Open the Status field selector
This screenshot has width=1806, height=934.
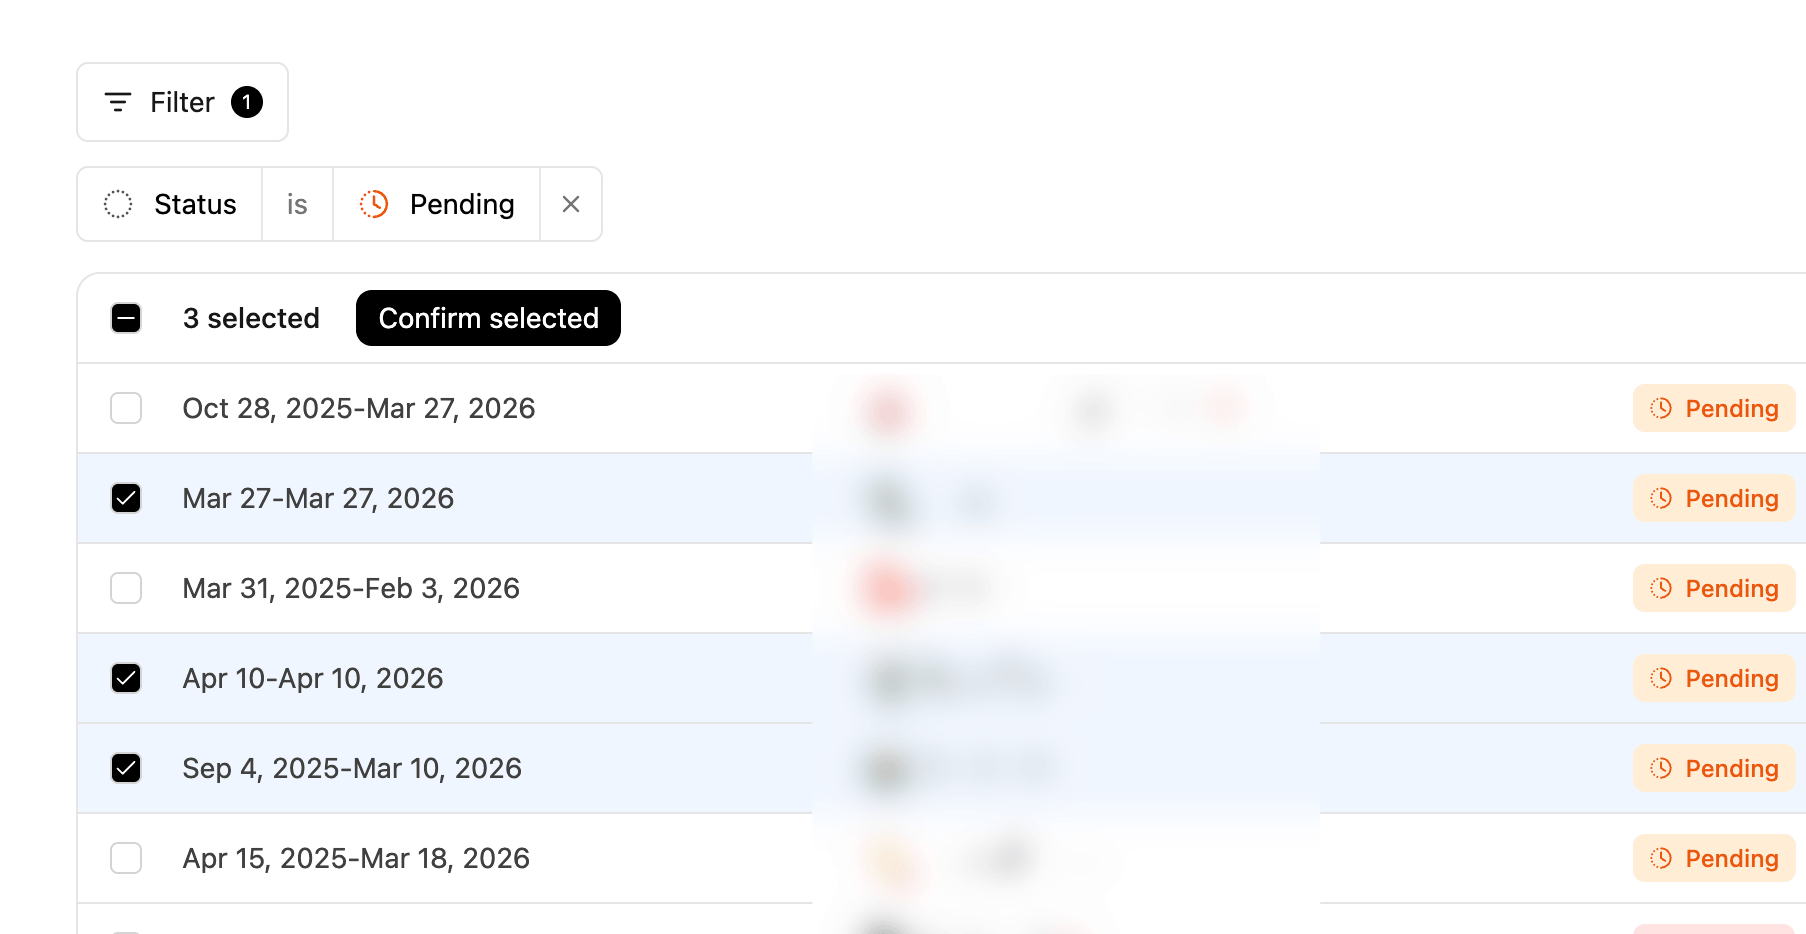[x=170, y=204]
